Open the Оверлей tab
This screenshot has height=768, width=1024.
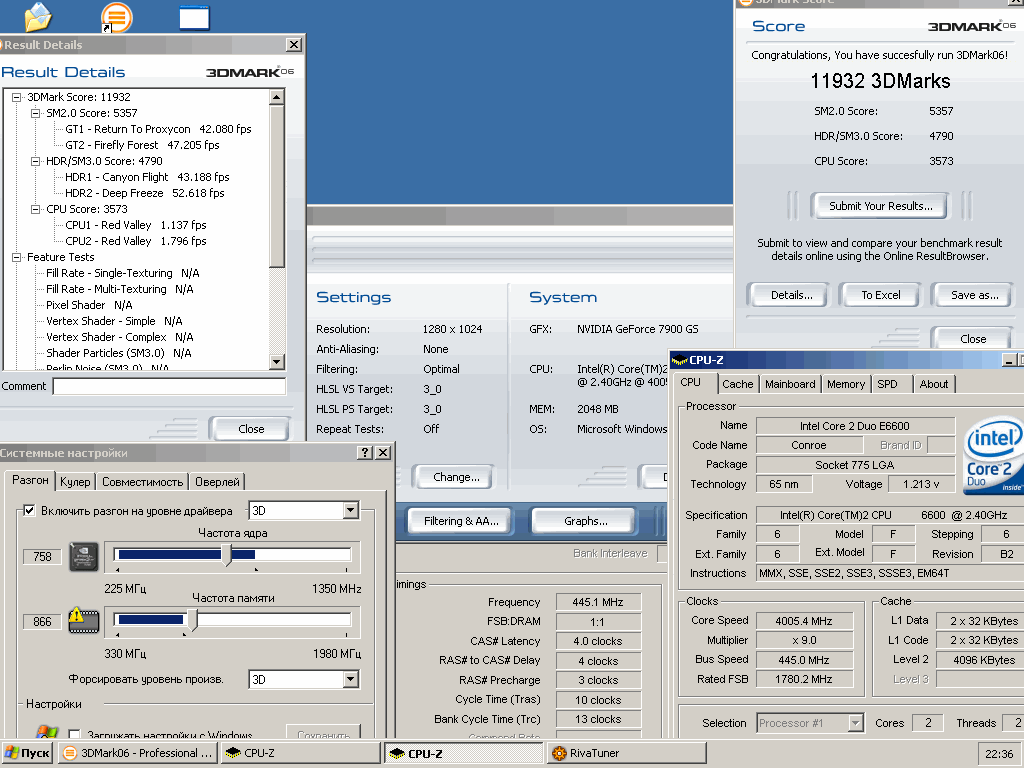tap(217, 482)
